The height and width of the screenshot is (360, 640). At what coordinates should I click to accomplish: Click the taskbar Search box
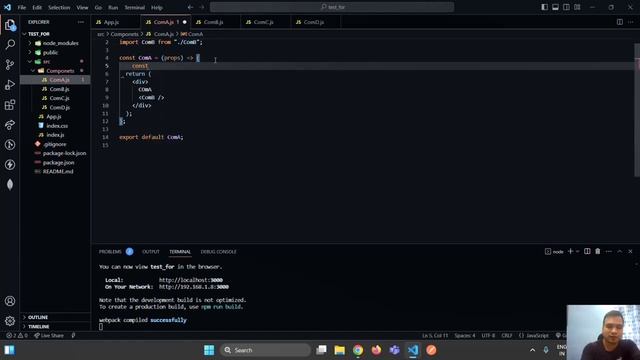[266, 350]
